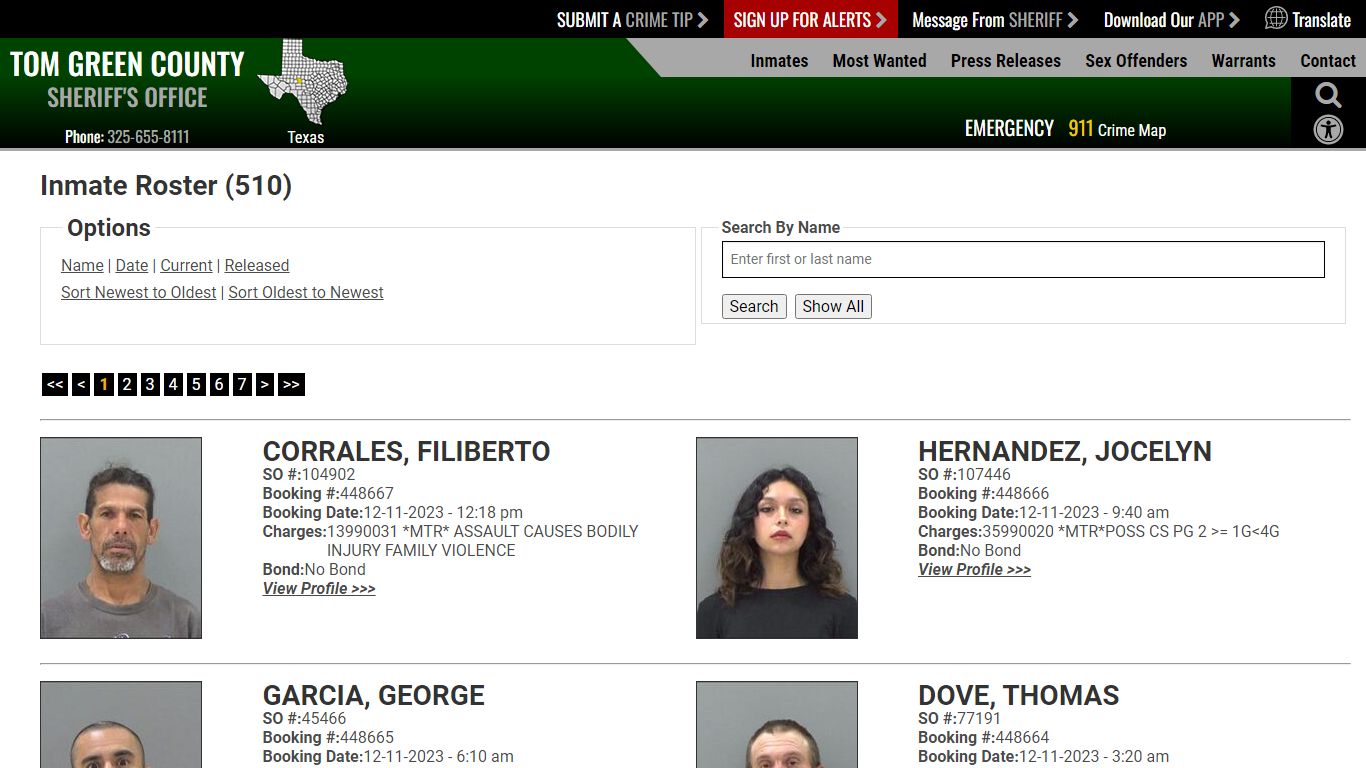
Task: Open the search magnifier icon
Action: (1328, 95)
